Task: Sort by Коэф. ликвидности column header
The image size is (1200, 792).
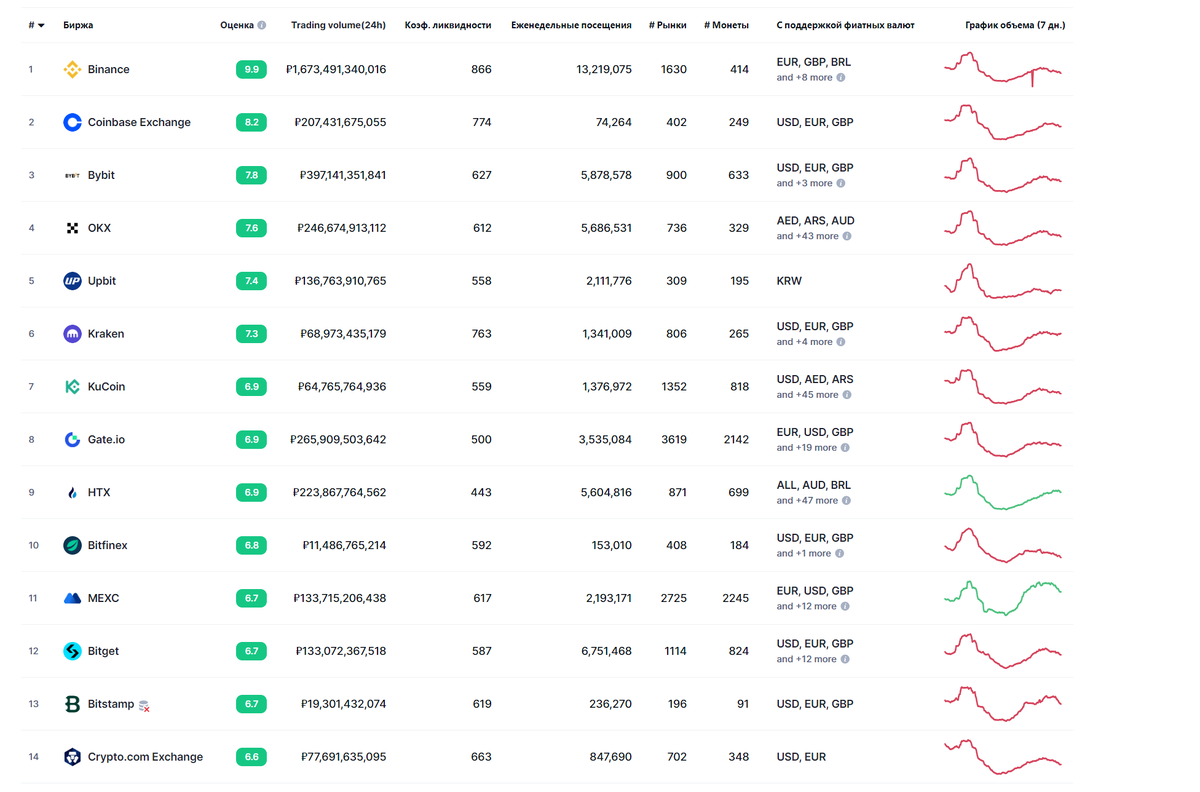Action: 448,25
